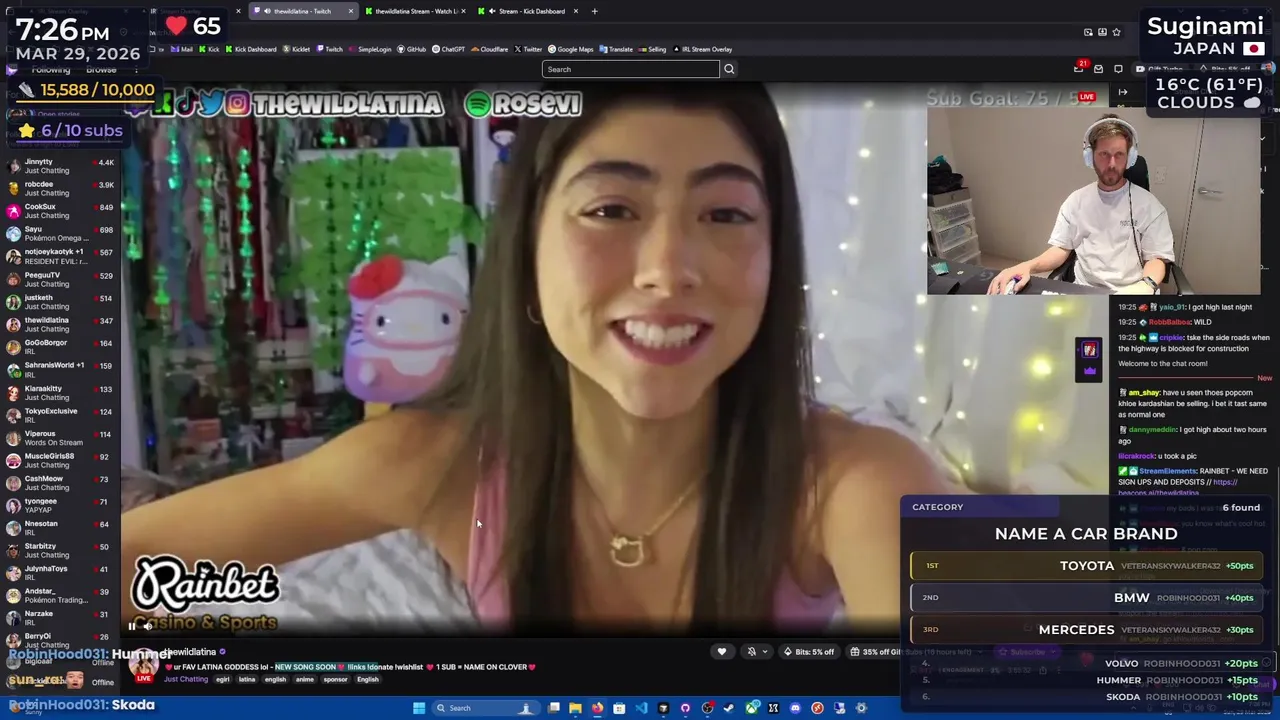The image size is (1280, 720).
Task: Open the Mail bookmark
Action: 182,49
